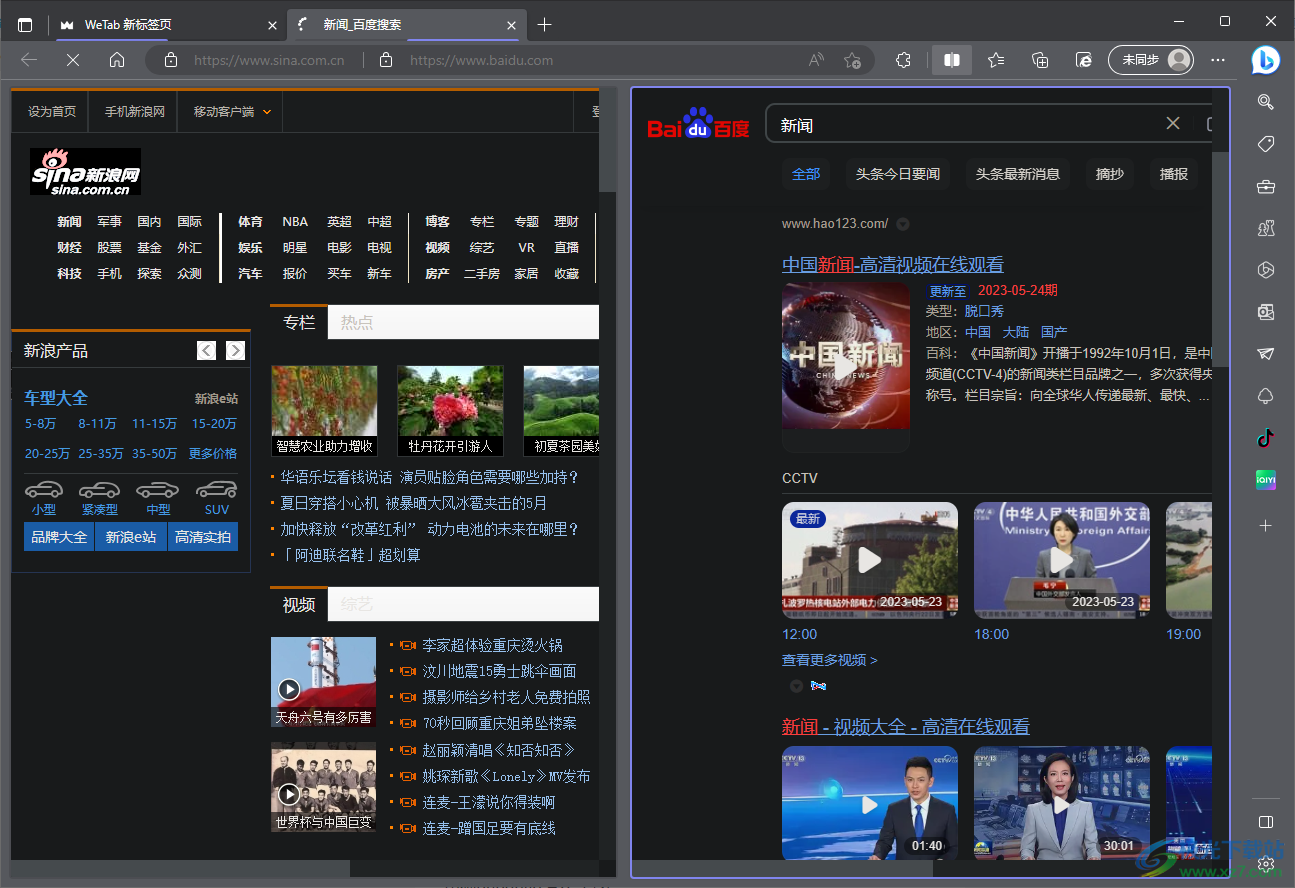Add this page to favorites star icon
1295x888 pixels.
[852, 60]
